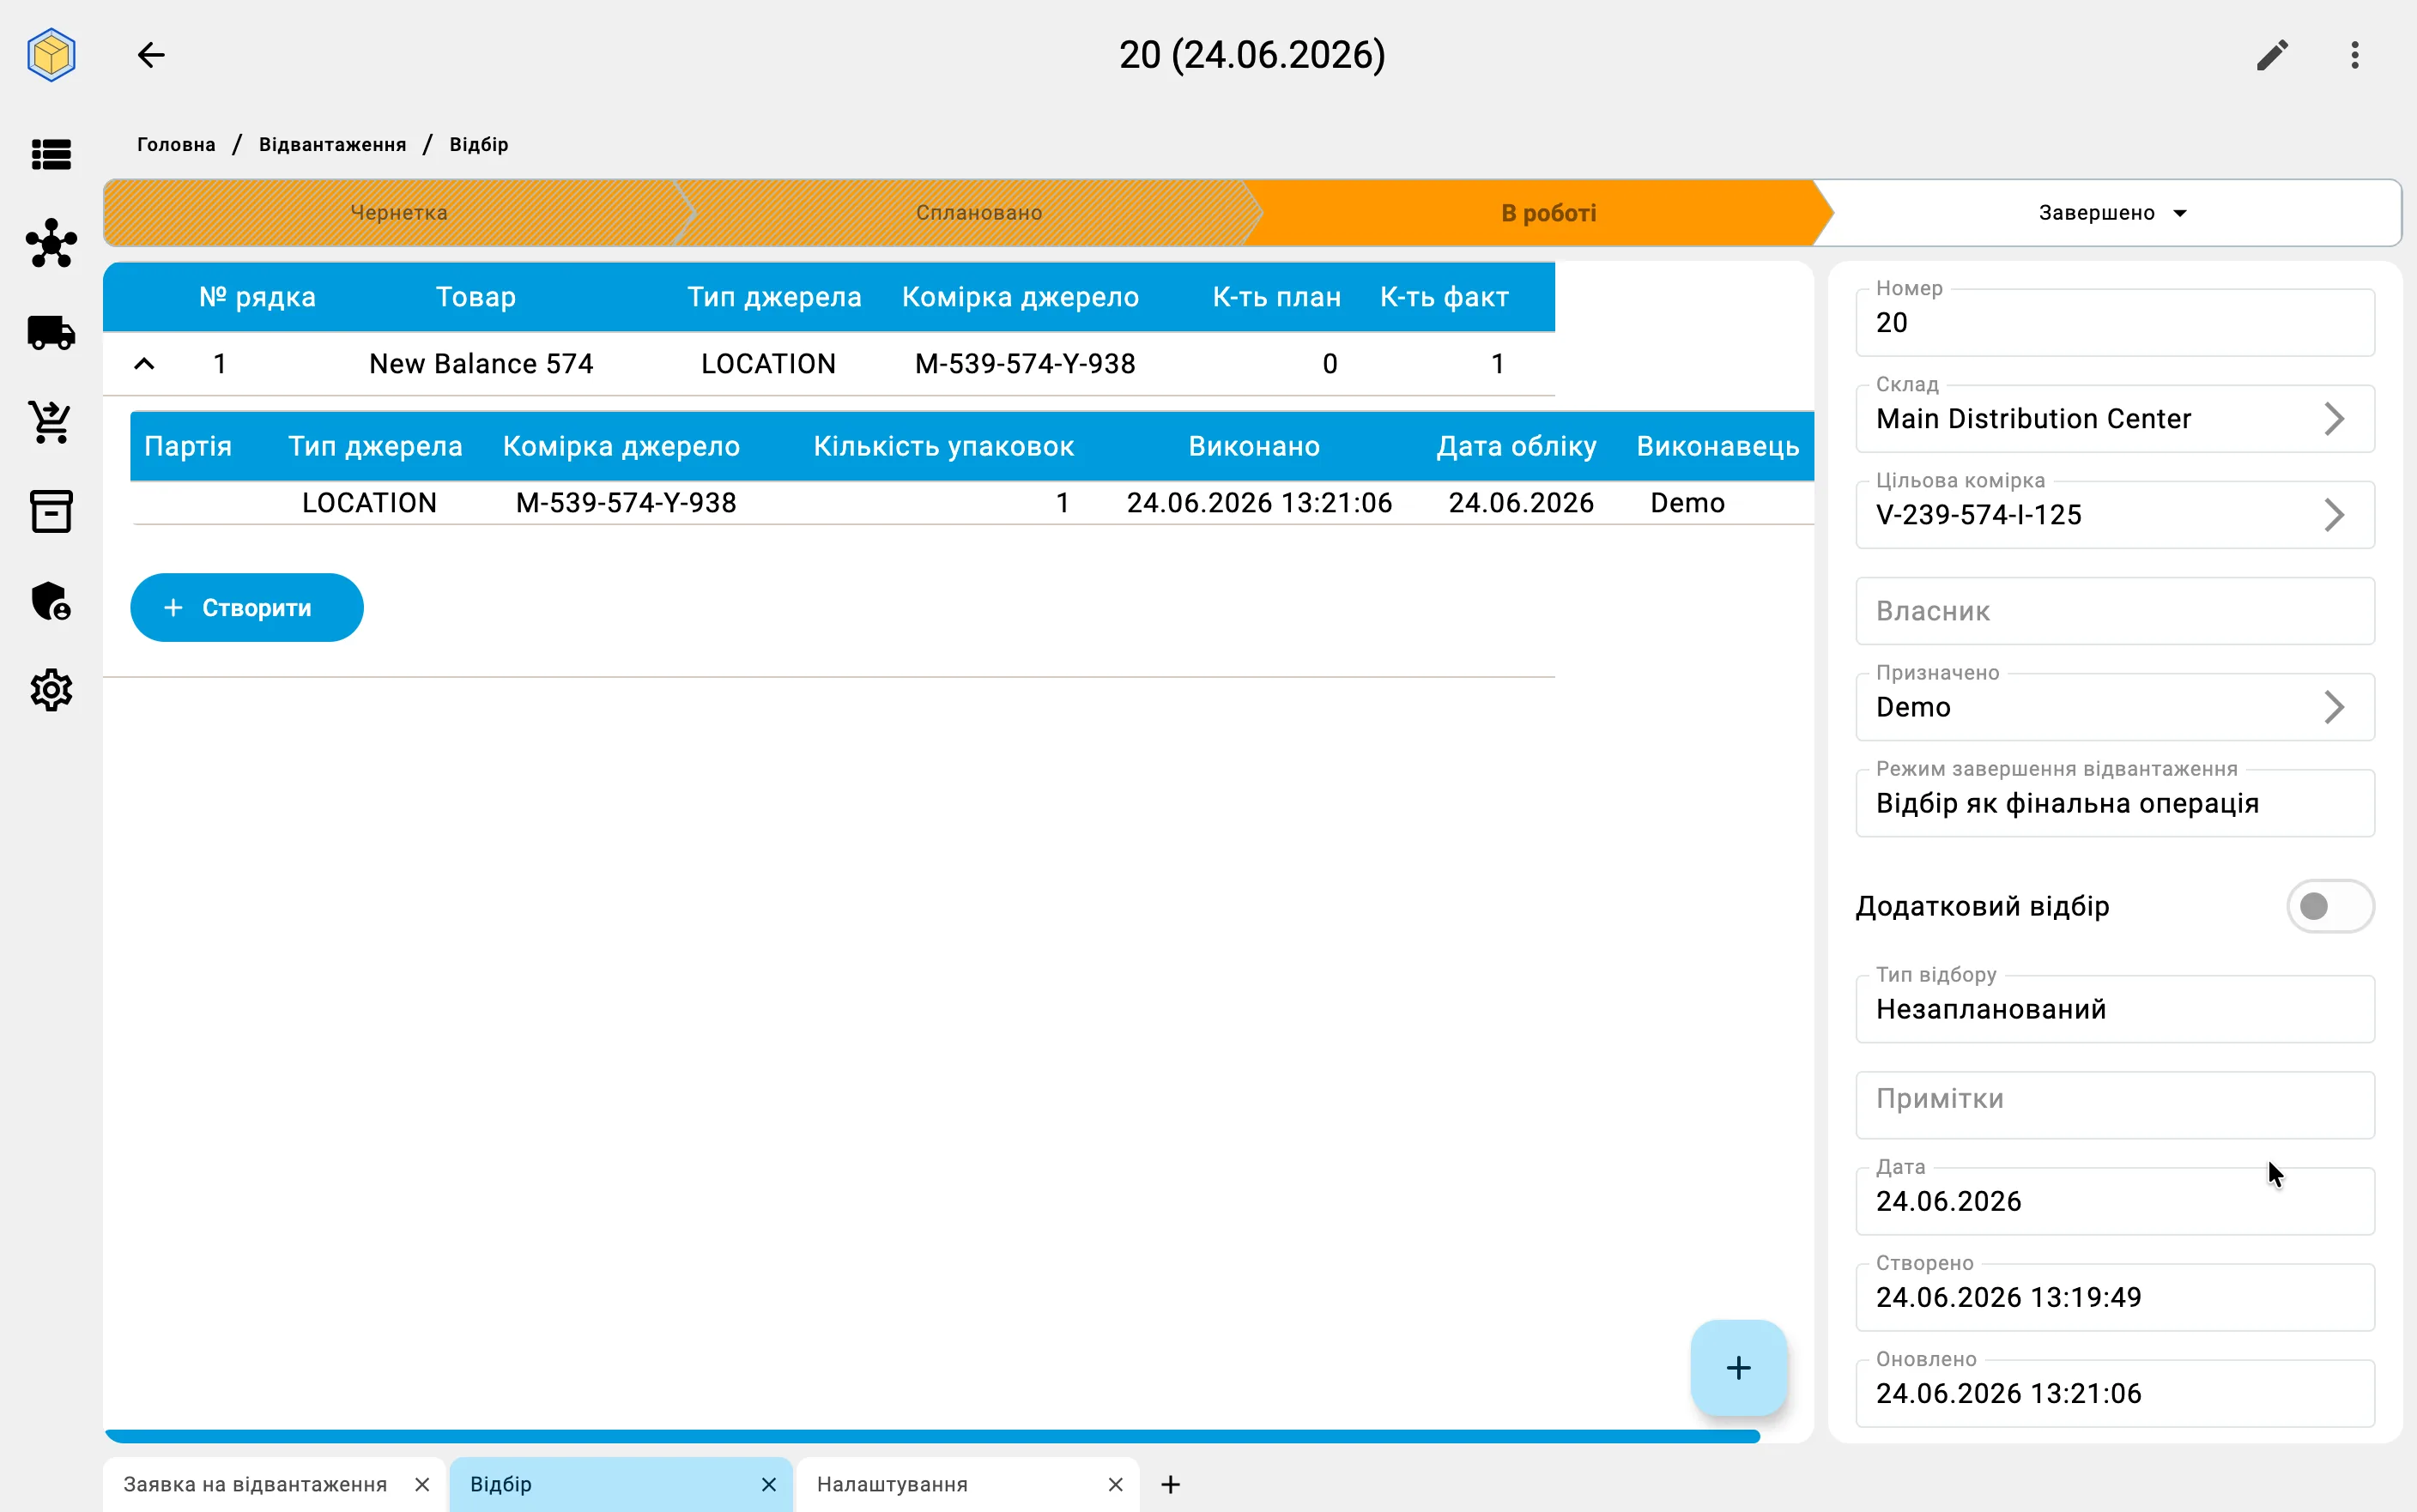Click the Примітки input field
The width and height of the screenshot is (2417, 1512).
[x=2114, y=1104]
